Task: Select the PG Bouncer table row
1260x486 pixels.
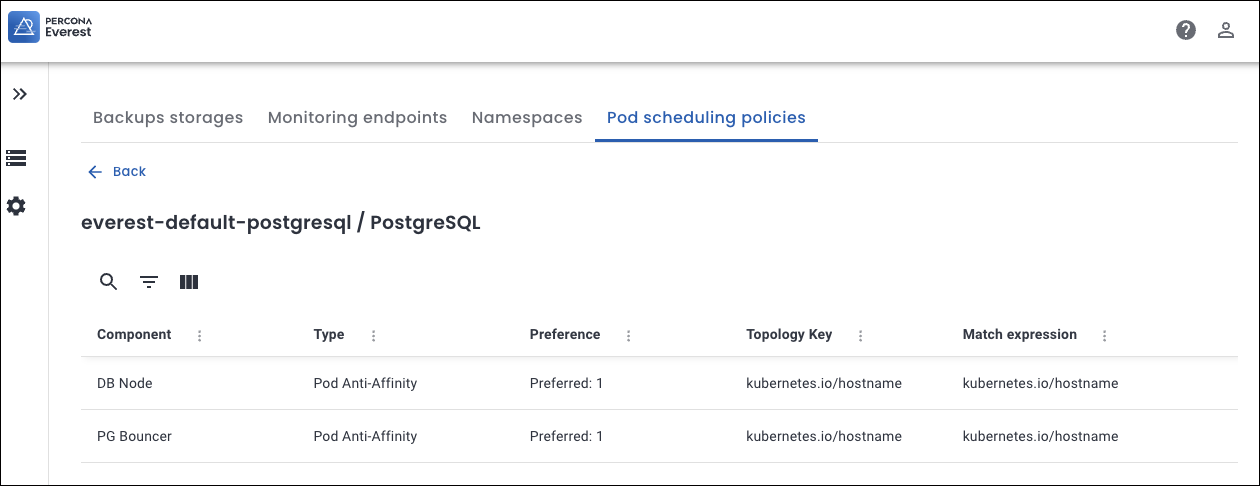Action: [600, 436]
